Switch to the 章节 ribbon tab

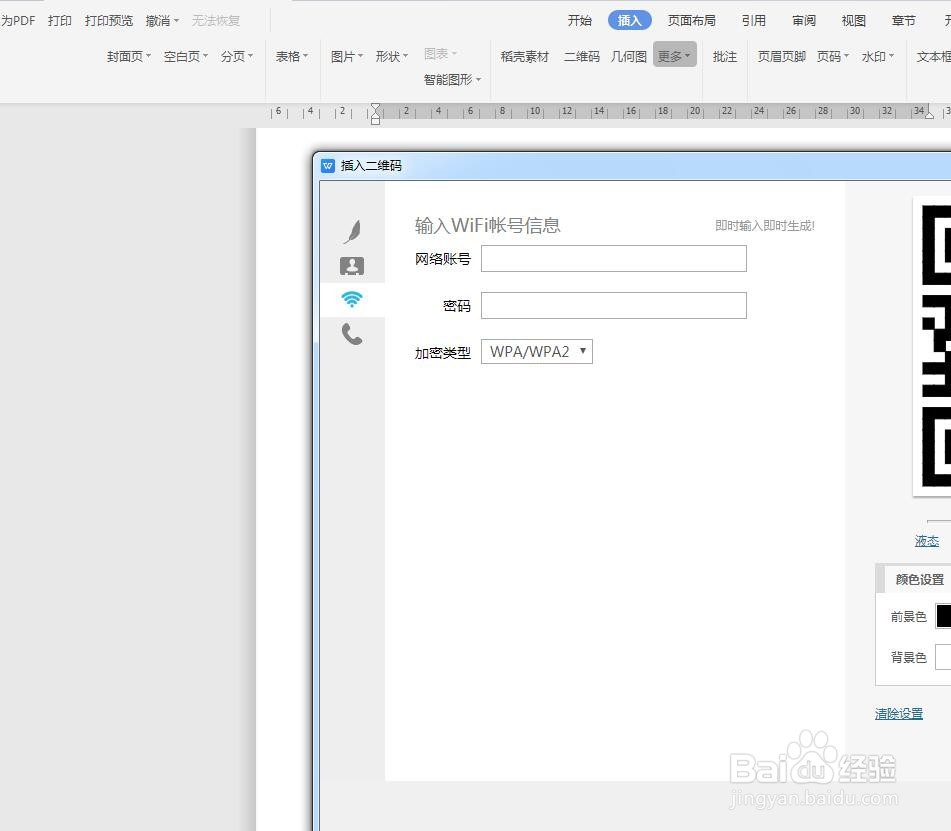(x=904, y=21)
